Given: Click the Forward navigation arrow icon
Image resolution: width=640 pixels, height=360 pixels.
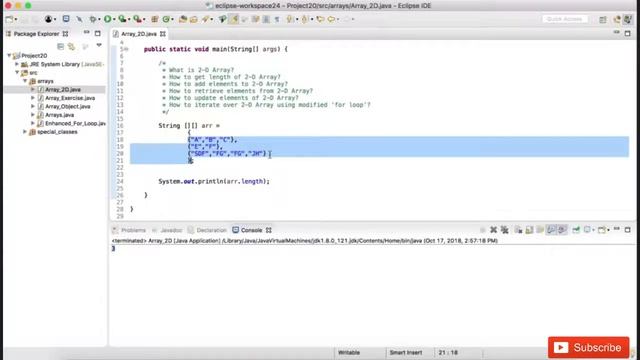Looking at the screenshot, I should click(347, 19).
